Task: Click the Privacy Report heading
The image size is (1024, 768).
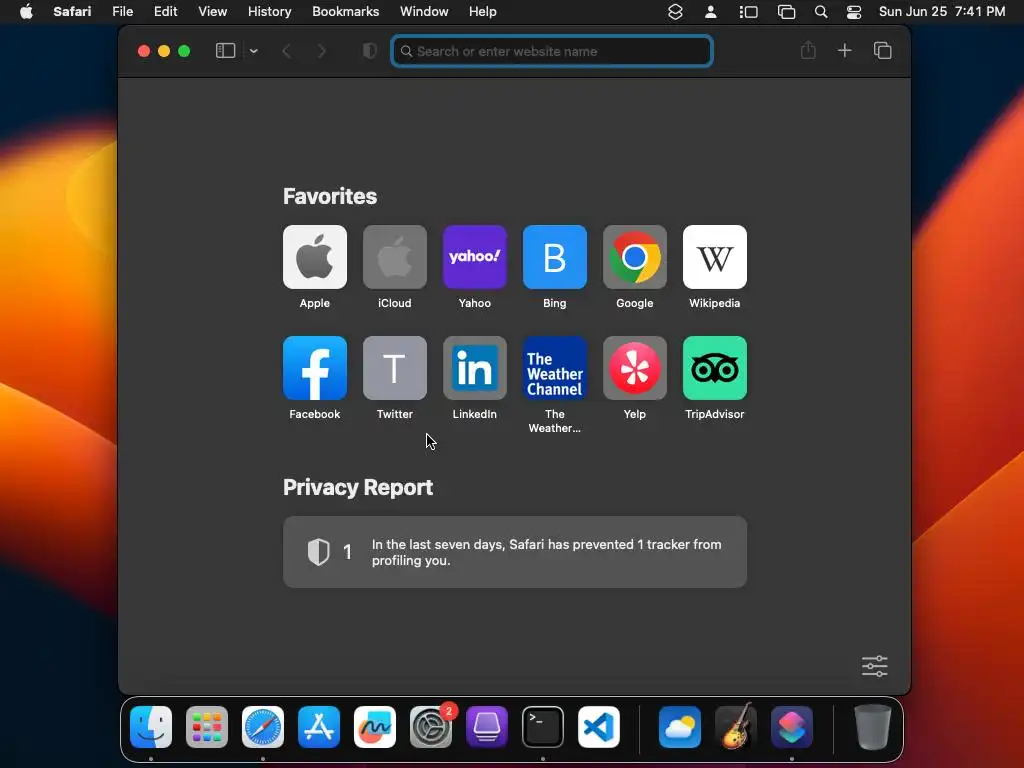Action: 358,487
